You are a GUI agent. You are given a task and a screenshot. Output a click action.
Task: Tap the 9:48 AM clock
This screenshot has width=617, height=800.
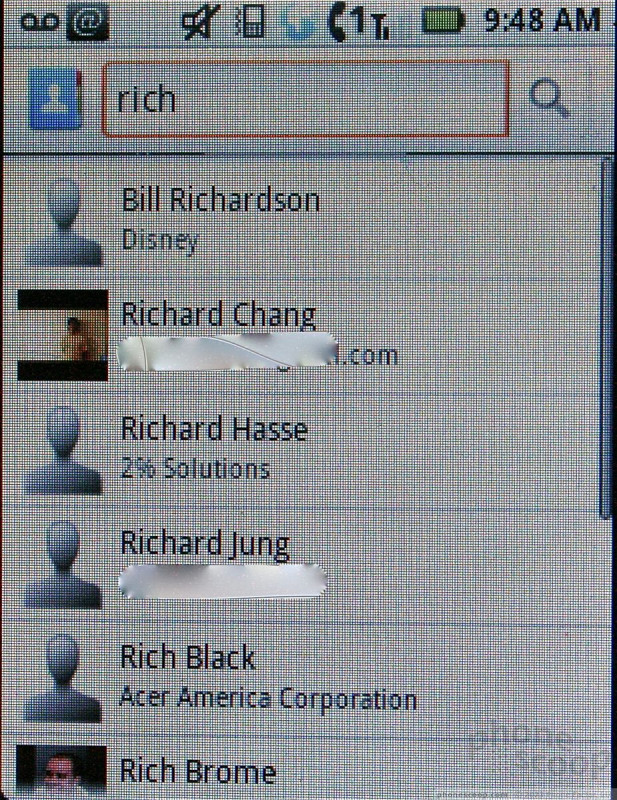(x=541, y=21)
